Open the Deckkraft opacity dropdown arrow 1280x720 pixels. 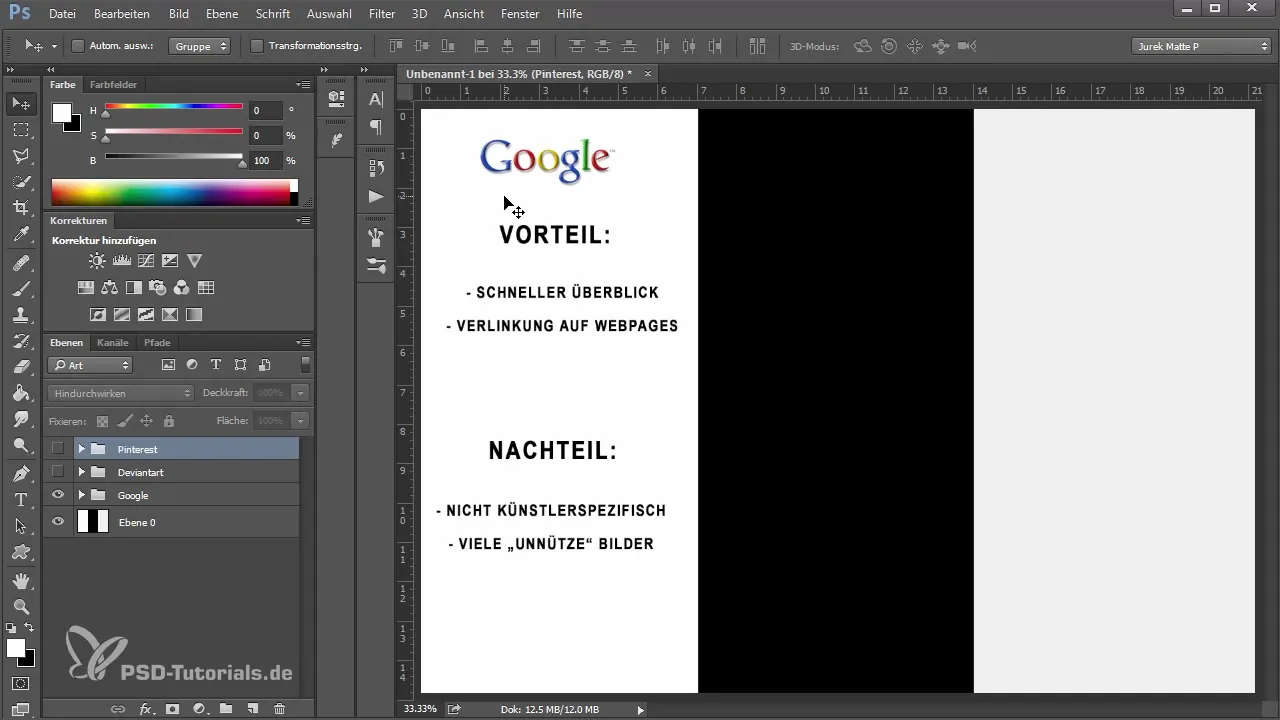(x=301, y=393)
